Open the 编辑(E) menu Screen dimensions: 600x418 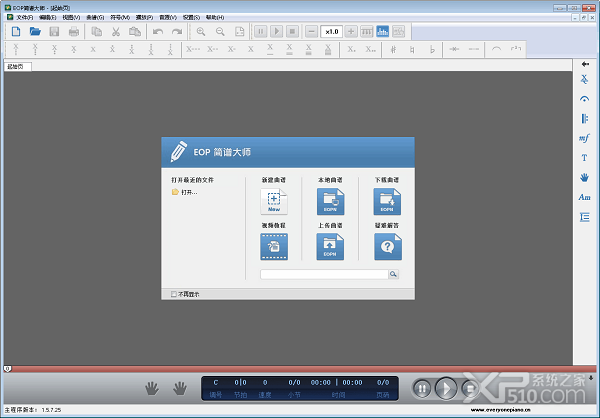[47, 18]
